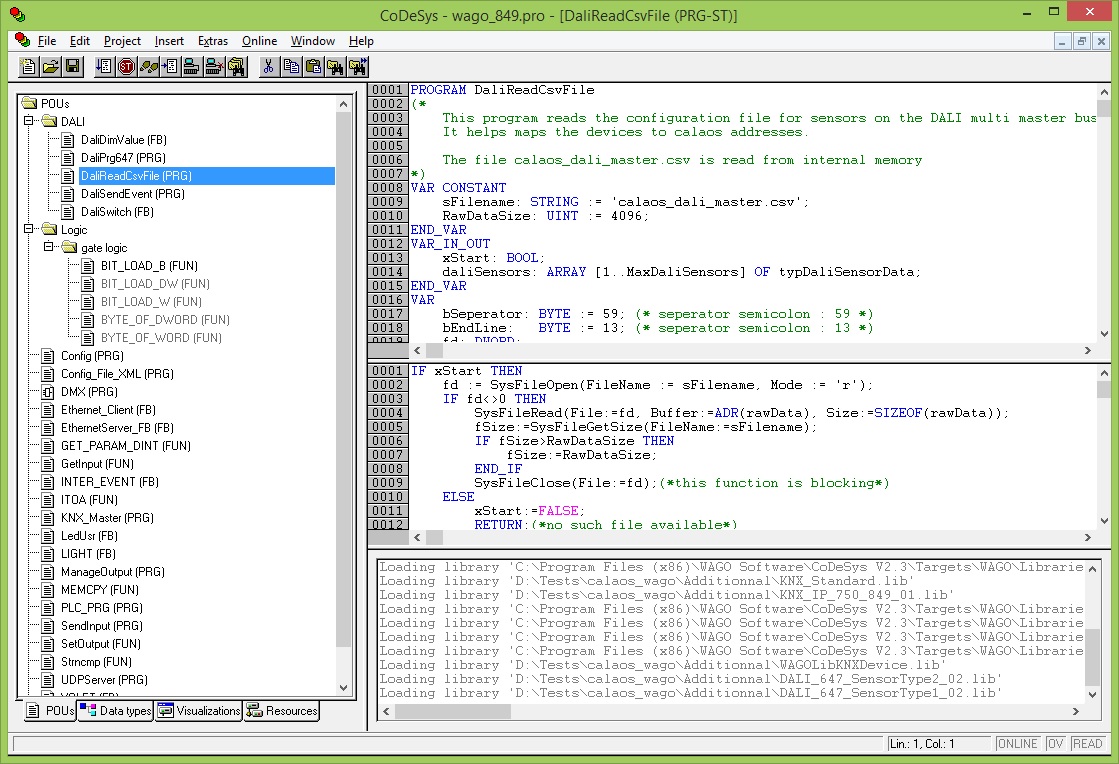Click line number 0004 in code pane
The image size is (1119, 764).
388,413
